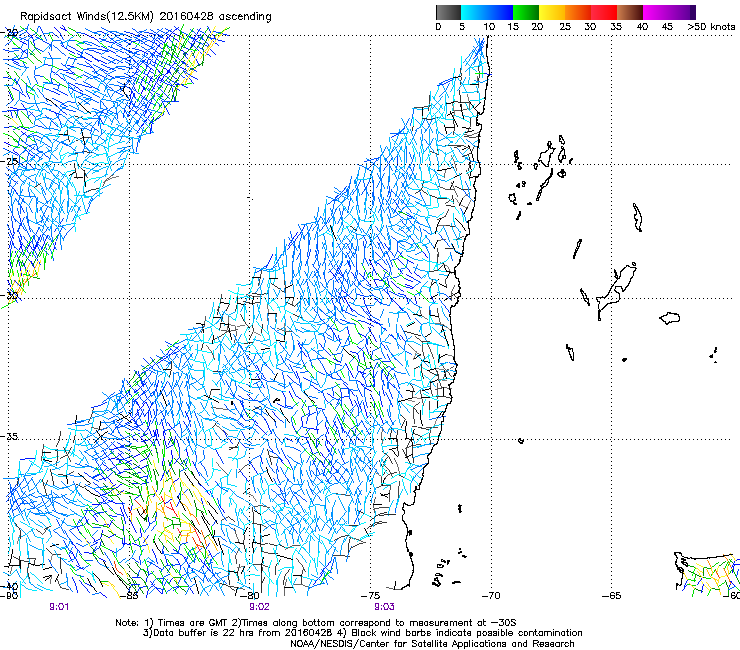Screen dimensions: 740x650
Task: Click the red 30-35 knots legend swatch
Action: click(604, 12)
